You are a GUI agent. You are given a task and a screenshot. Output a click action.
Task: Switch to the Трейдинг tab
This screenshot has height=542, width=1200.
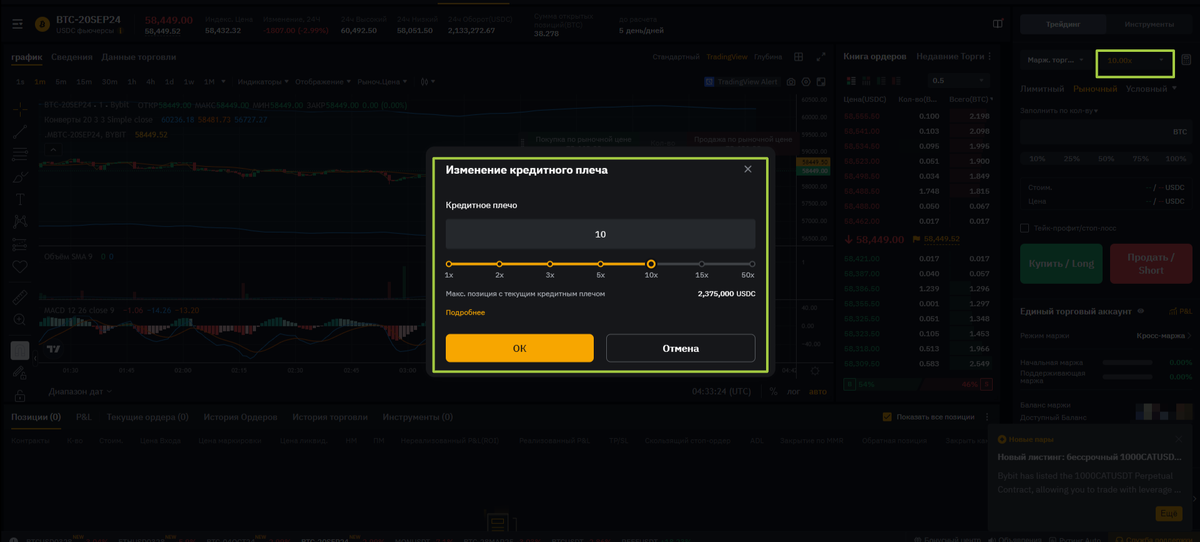coord(1062,24)
